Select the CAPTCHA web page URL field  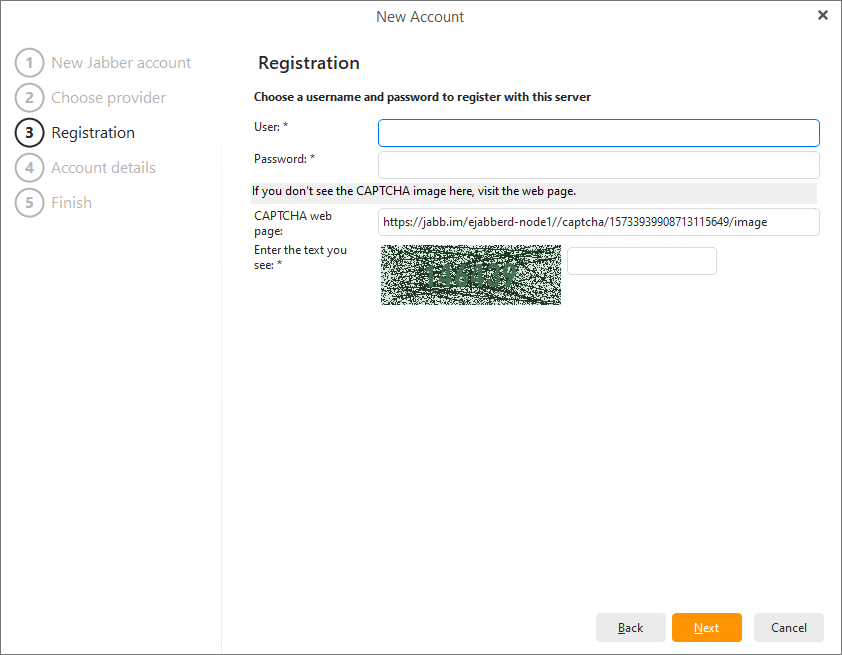pyautogui.click(x=598, y=222)
